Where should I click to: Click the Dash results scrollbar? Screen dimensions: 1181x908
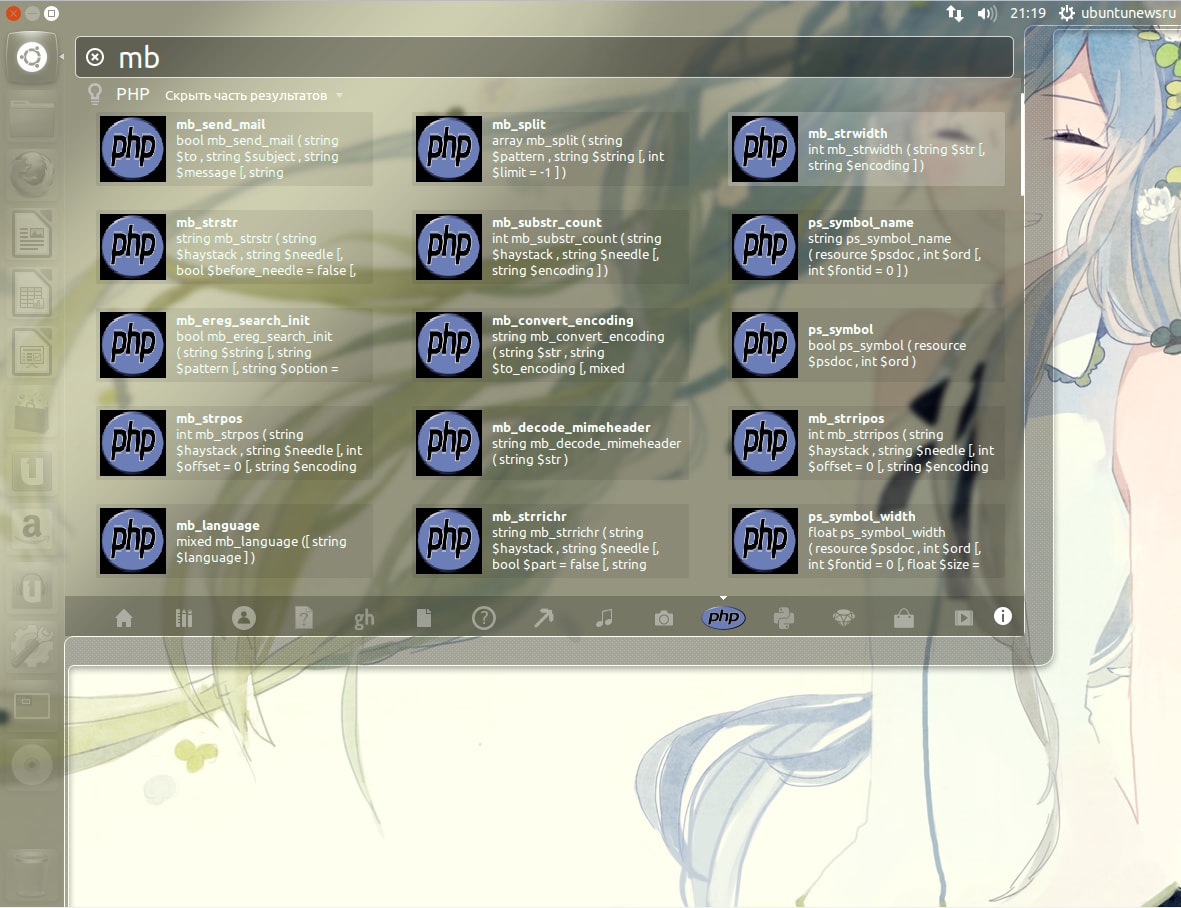point(1022,145)
